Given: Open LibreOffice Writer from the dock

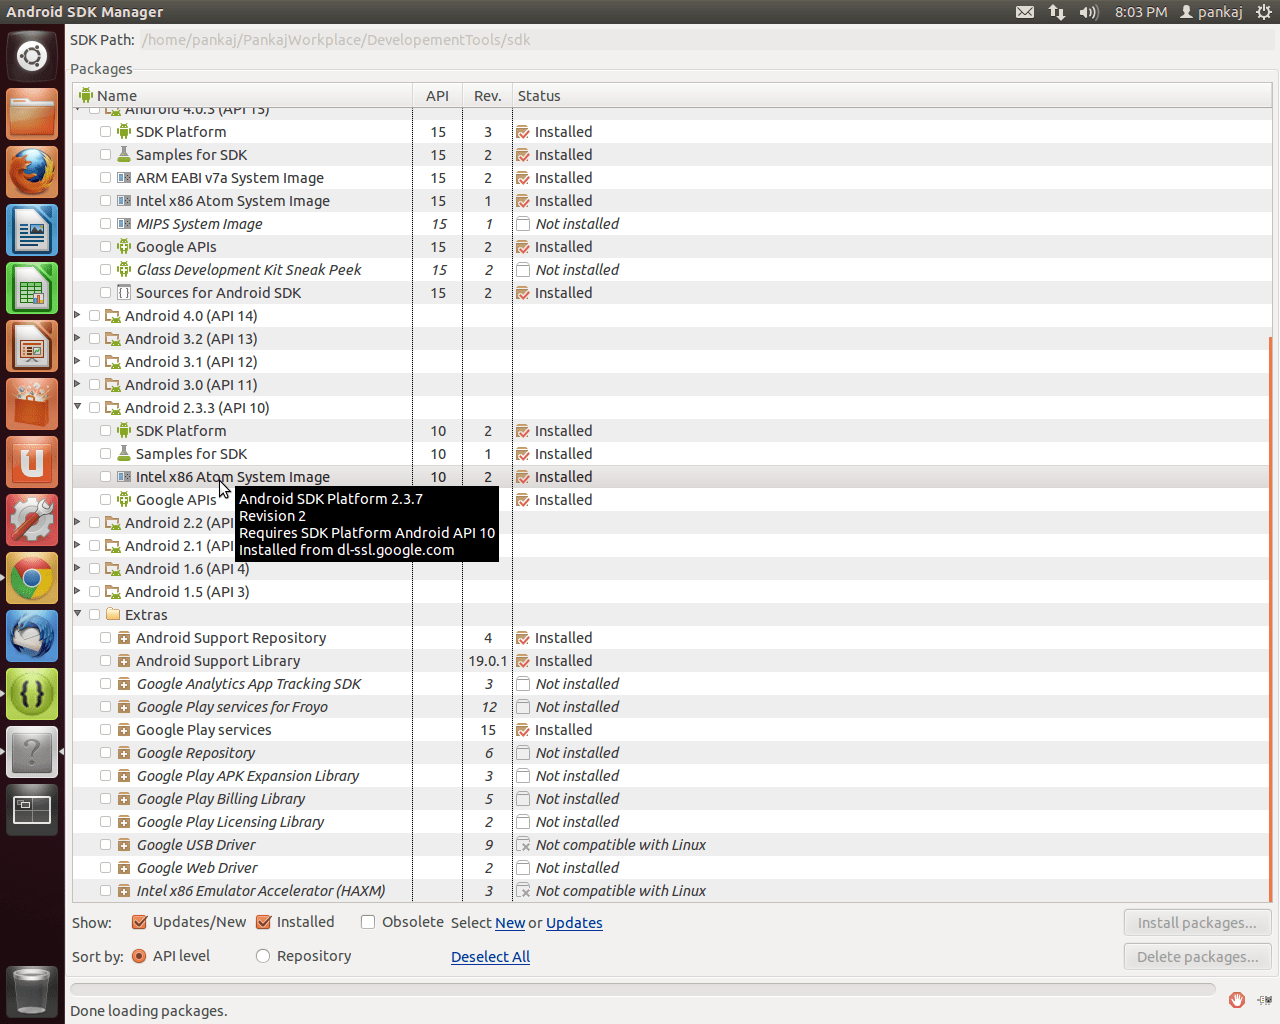Looking at the screenshot, I should pyautogui.click(x=32, y=230).
